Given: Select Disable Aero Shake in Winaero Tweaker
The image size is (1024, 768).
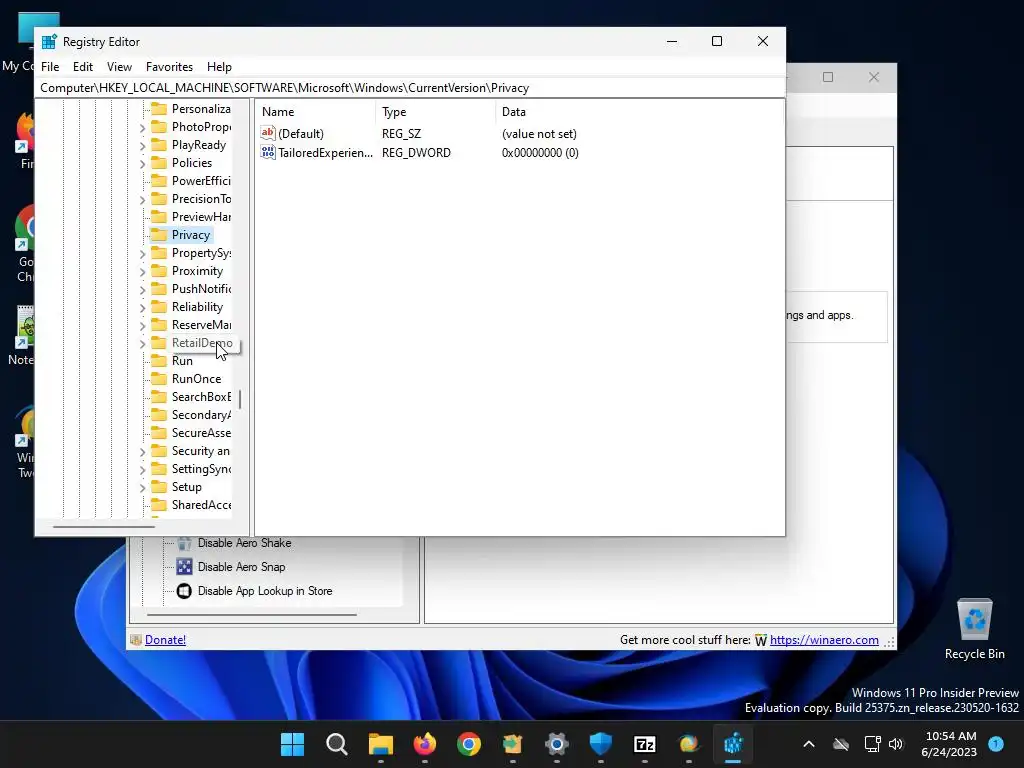Looking at the screenshot, I should click(244, 543).
